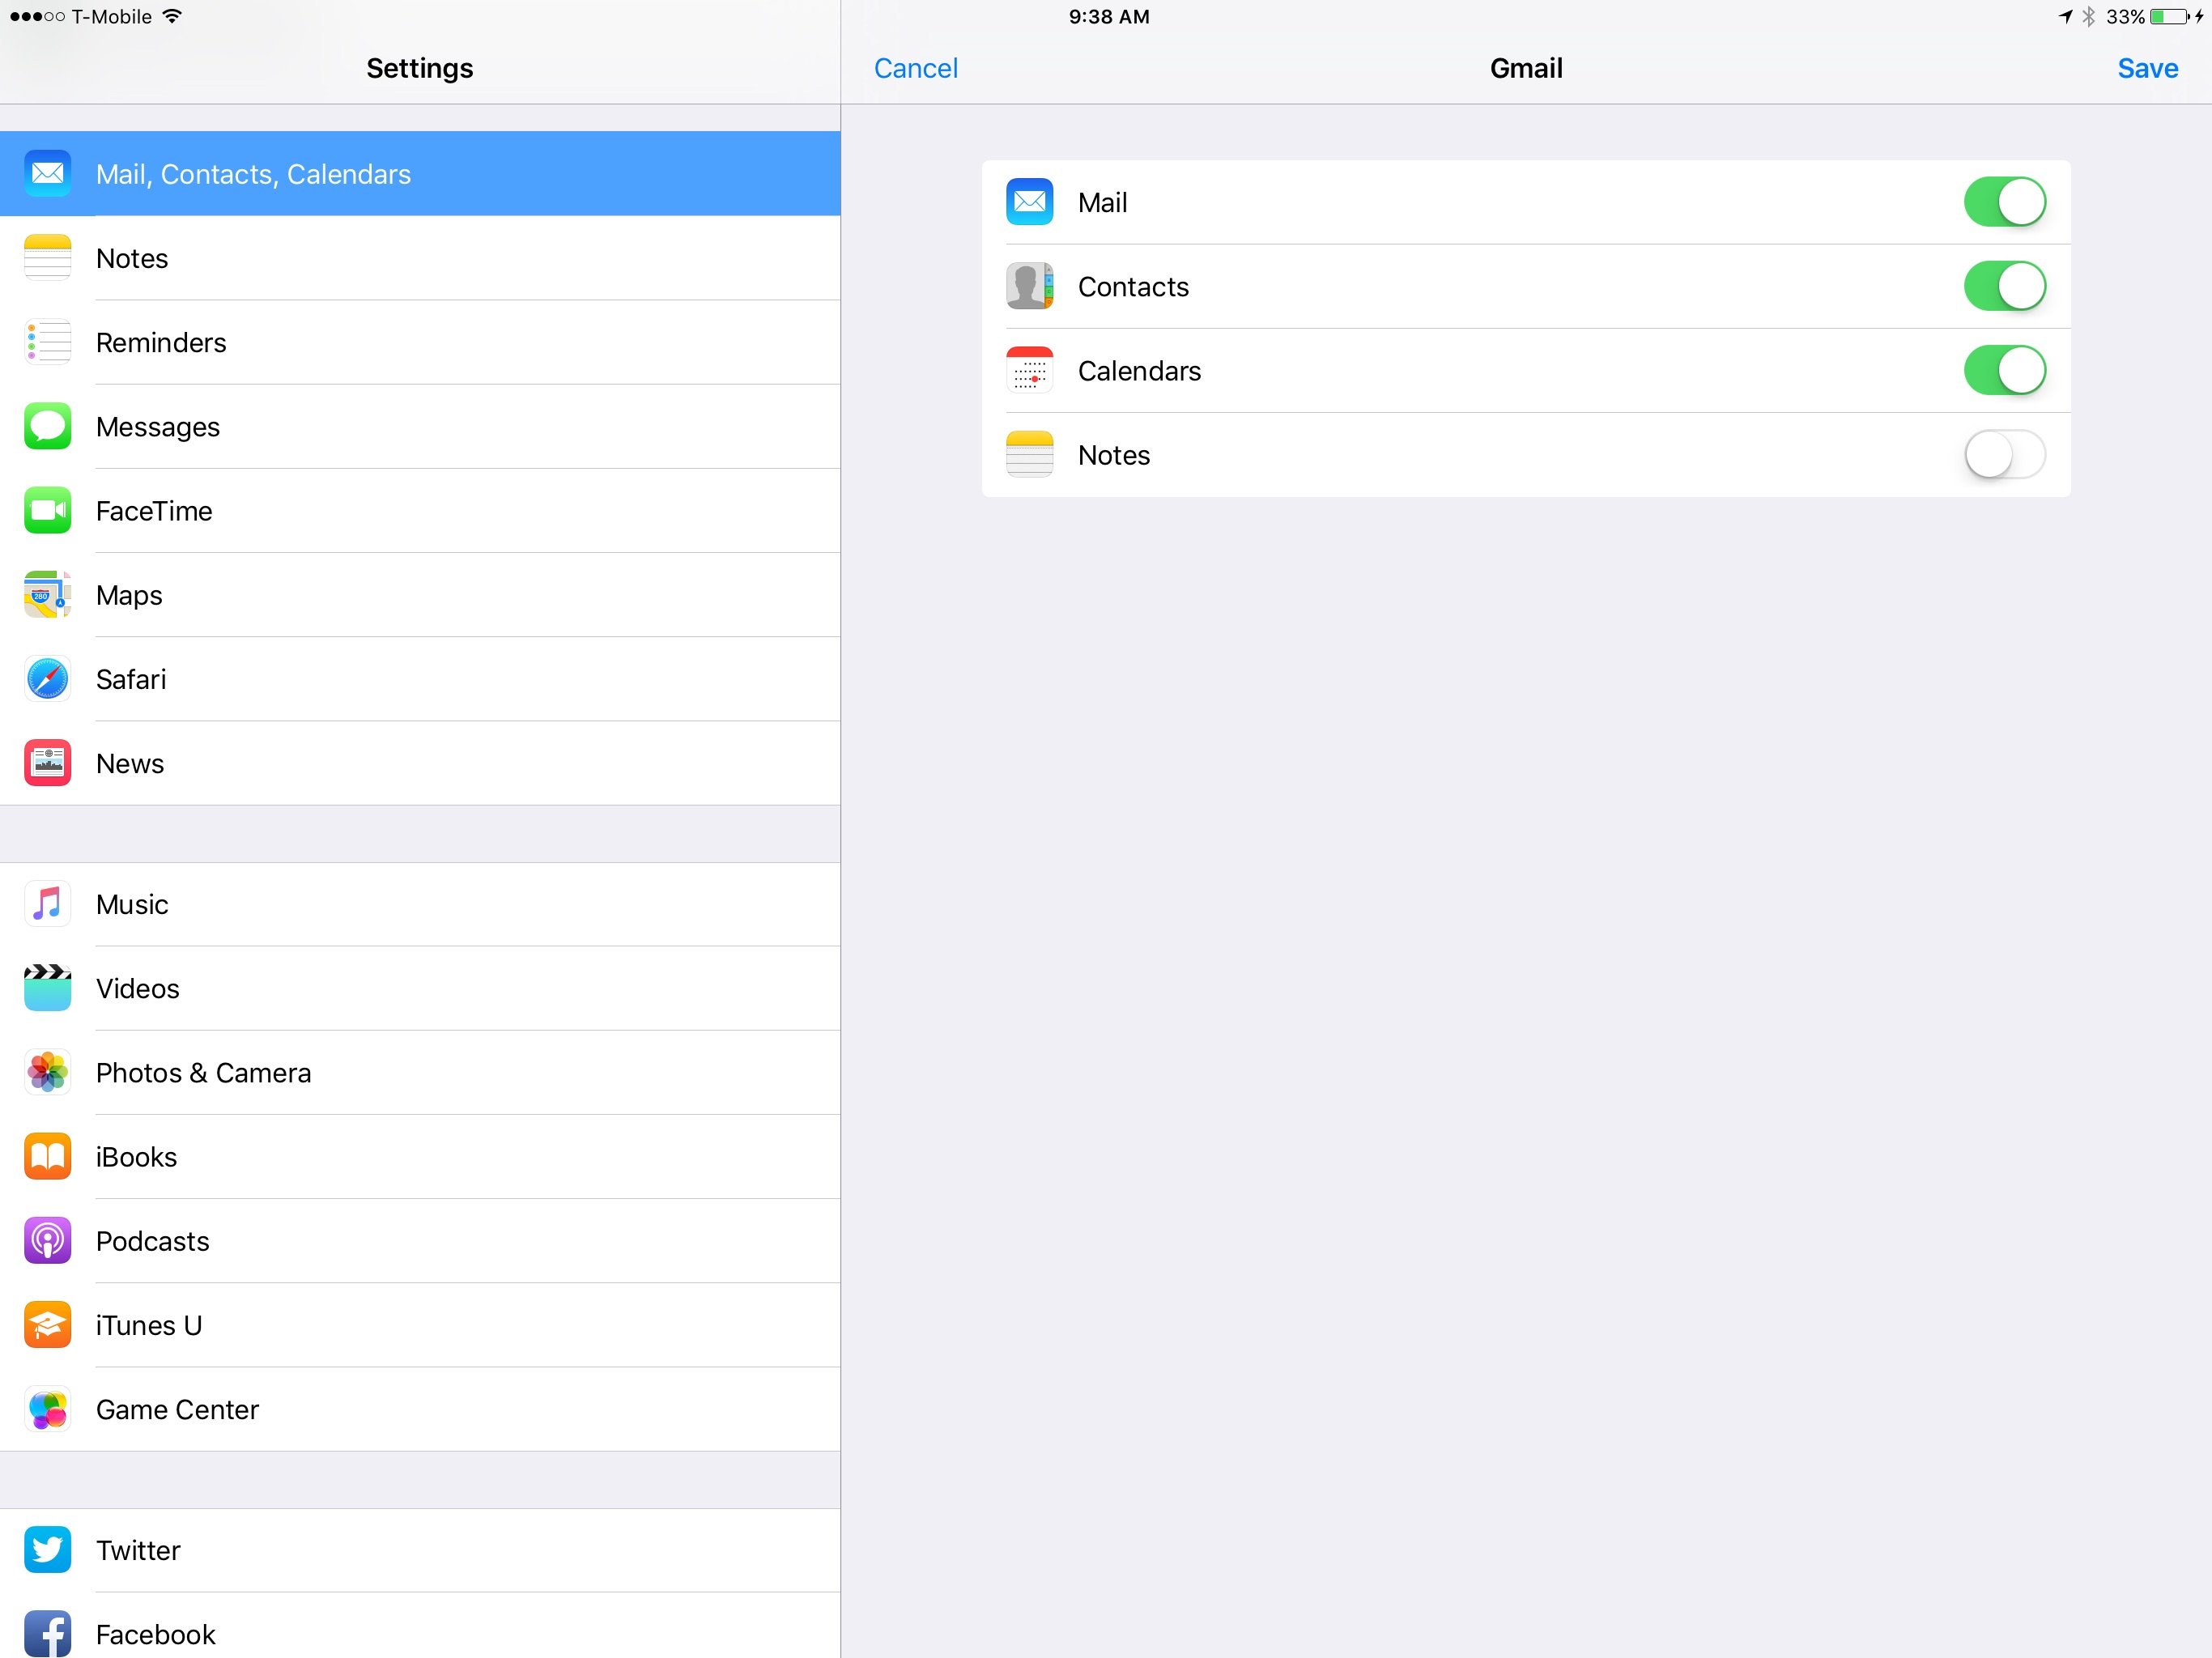Tap the Maps icon
Viewport: 2212px width, 1658px height.
tap(47, 594)
